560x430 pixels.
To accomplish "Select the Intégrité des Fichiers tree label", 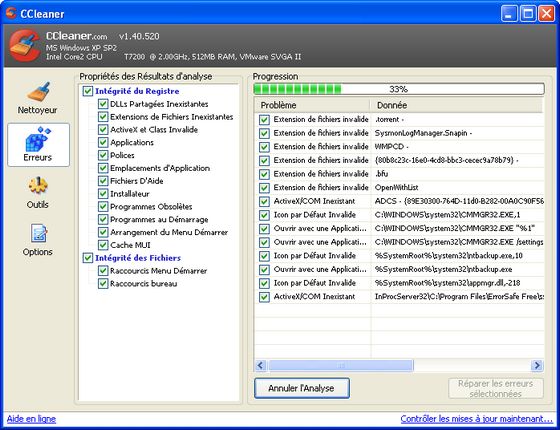I will click(x=138, y=258).
